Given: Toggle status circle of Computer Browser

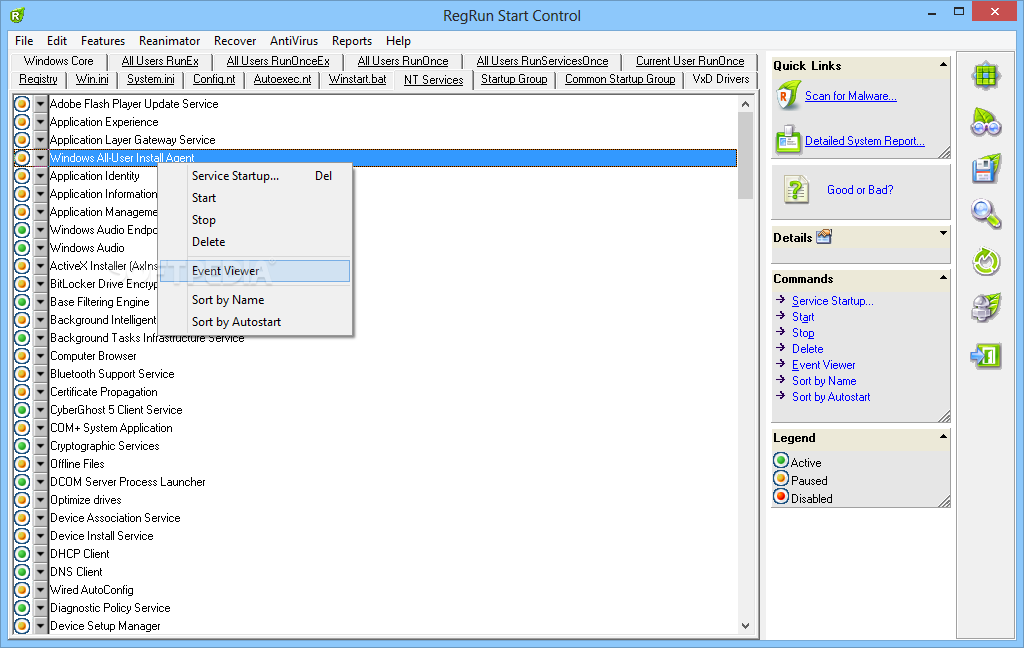Looking at the screenshot, I should click(22, 356).
